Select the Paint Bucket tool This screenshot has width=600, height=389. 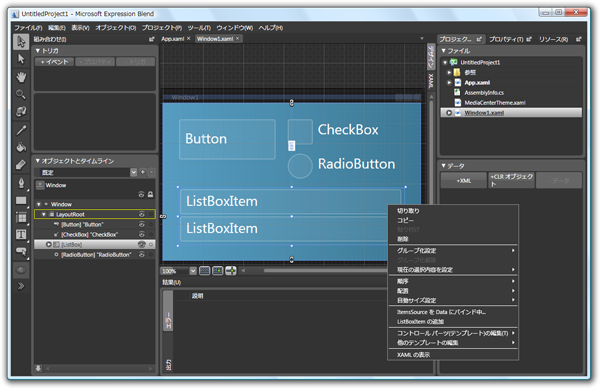click(x=21, y=147)
